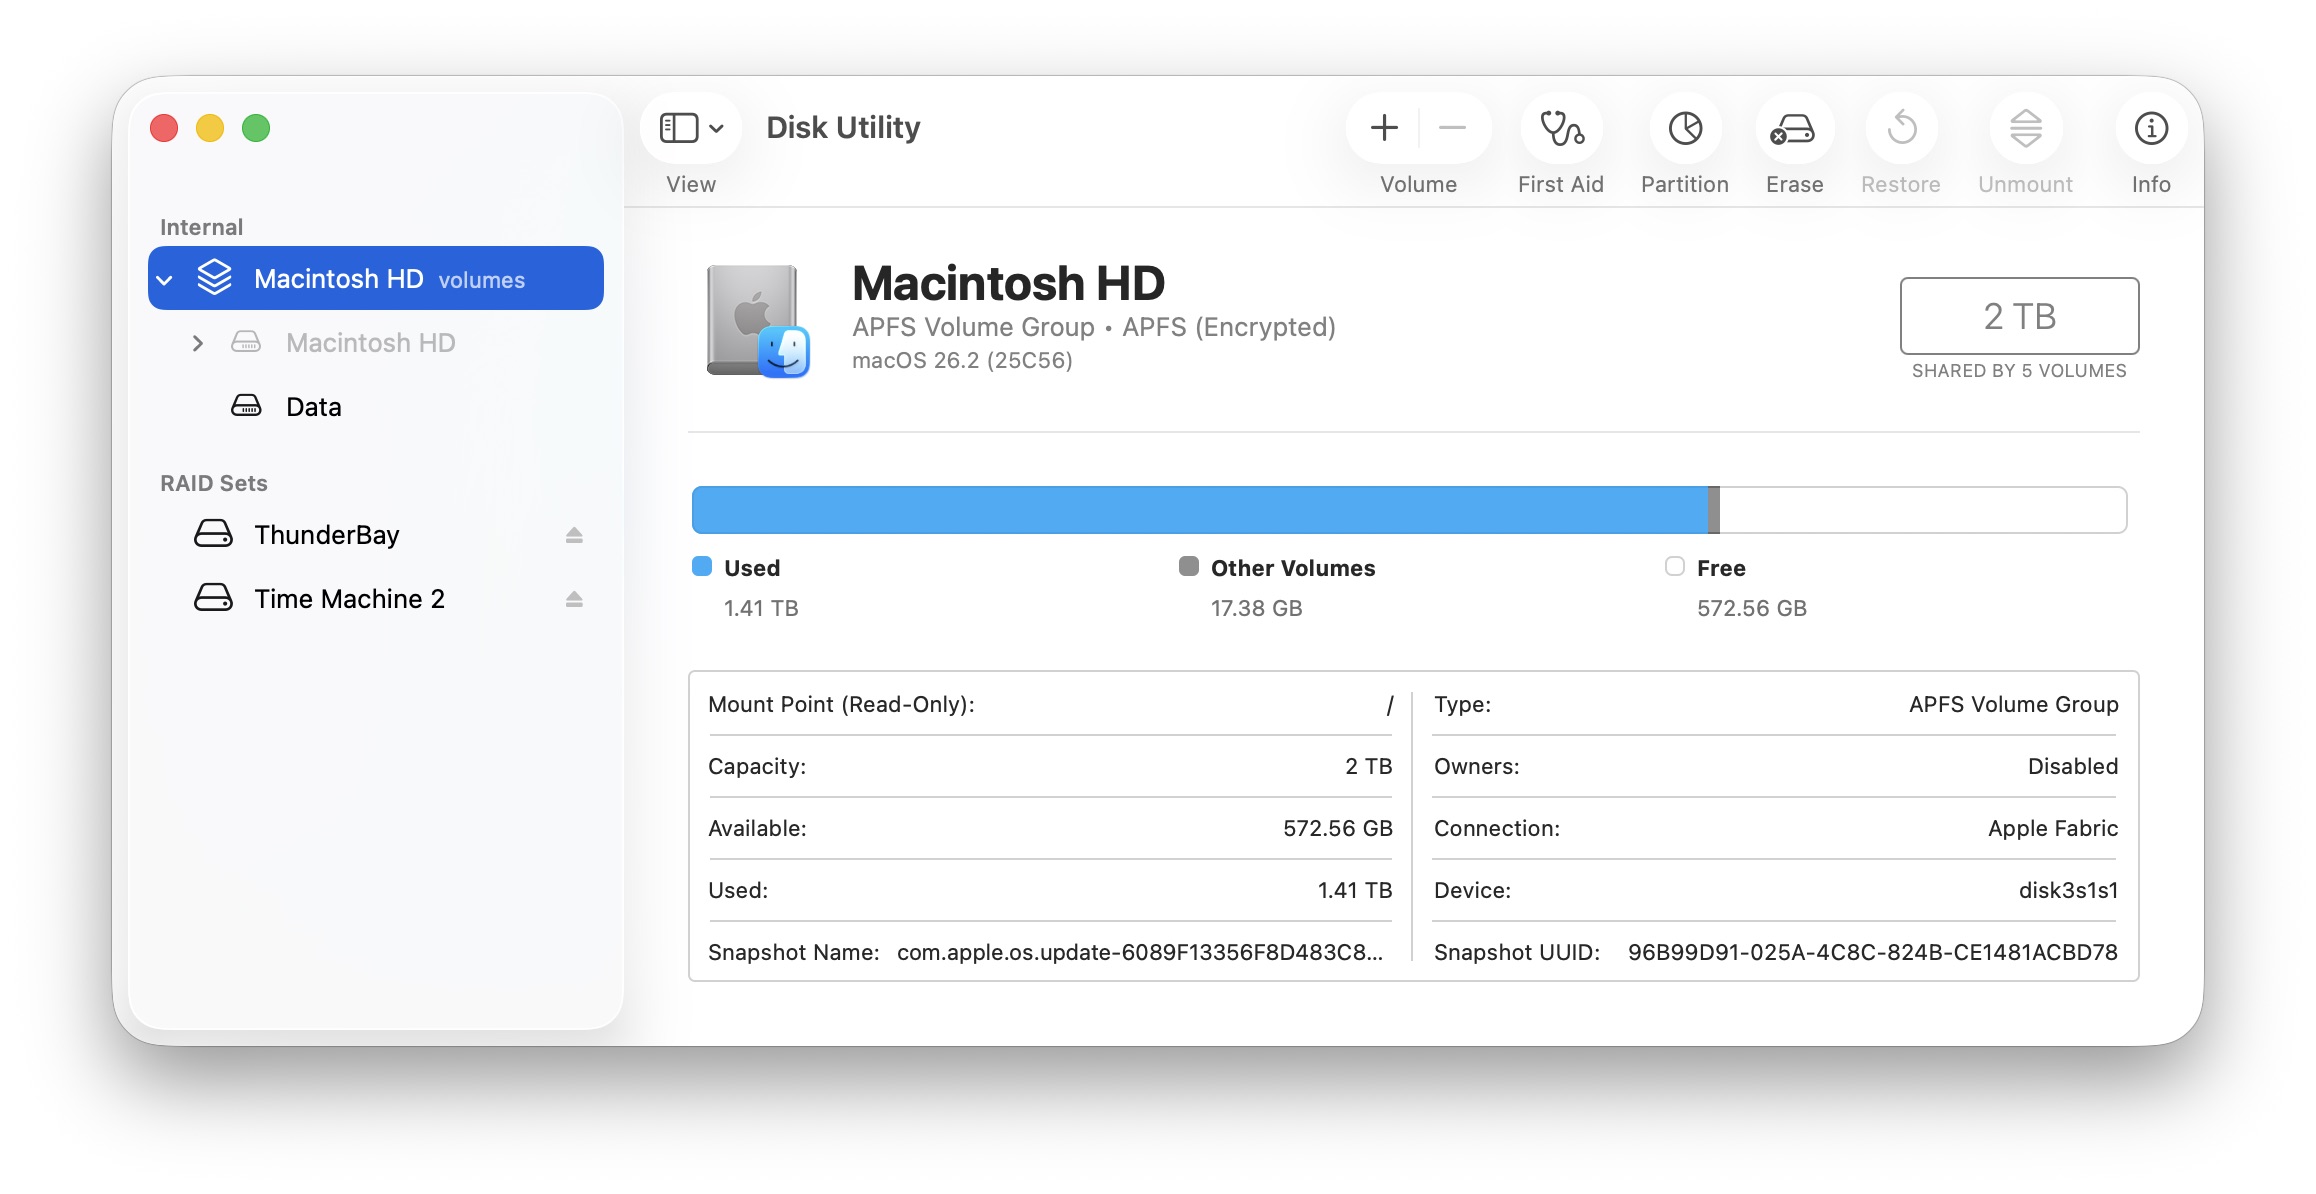Collapse the Macintosh HD volumes group

click(166, 280)
